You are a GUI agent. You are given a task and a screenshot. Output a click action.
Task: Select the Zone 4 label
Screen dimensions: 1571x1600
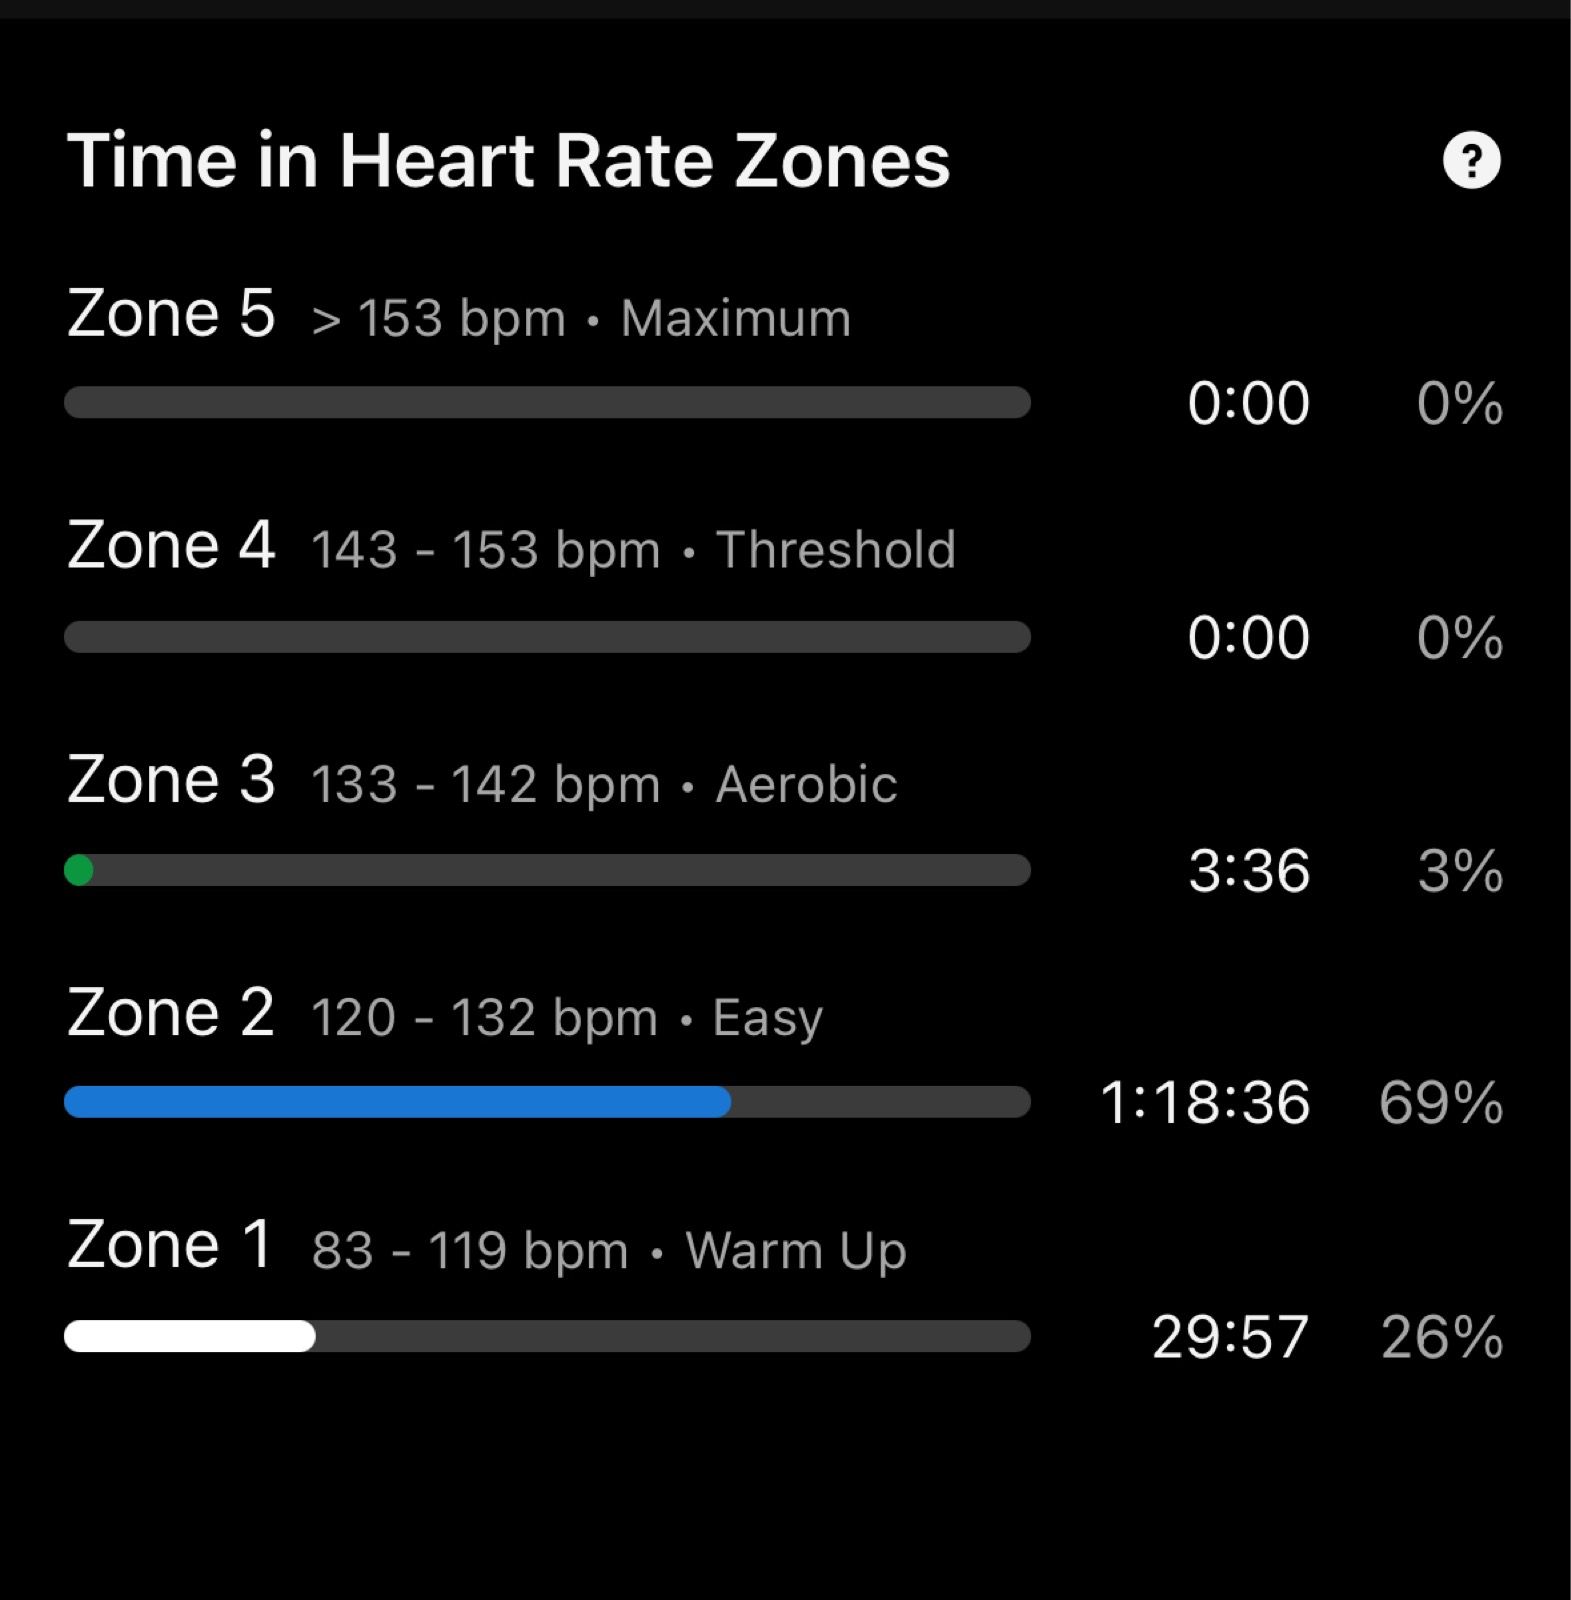[x=171, y=546]
